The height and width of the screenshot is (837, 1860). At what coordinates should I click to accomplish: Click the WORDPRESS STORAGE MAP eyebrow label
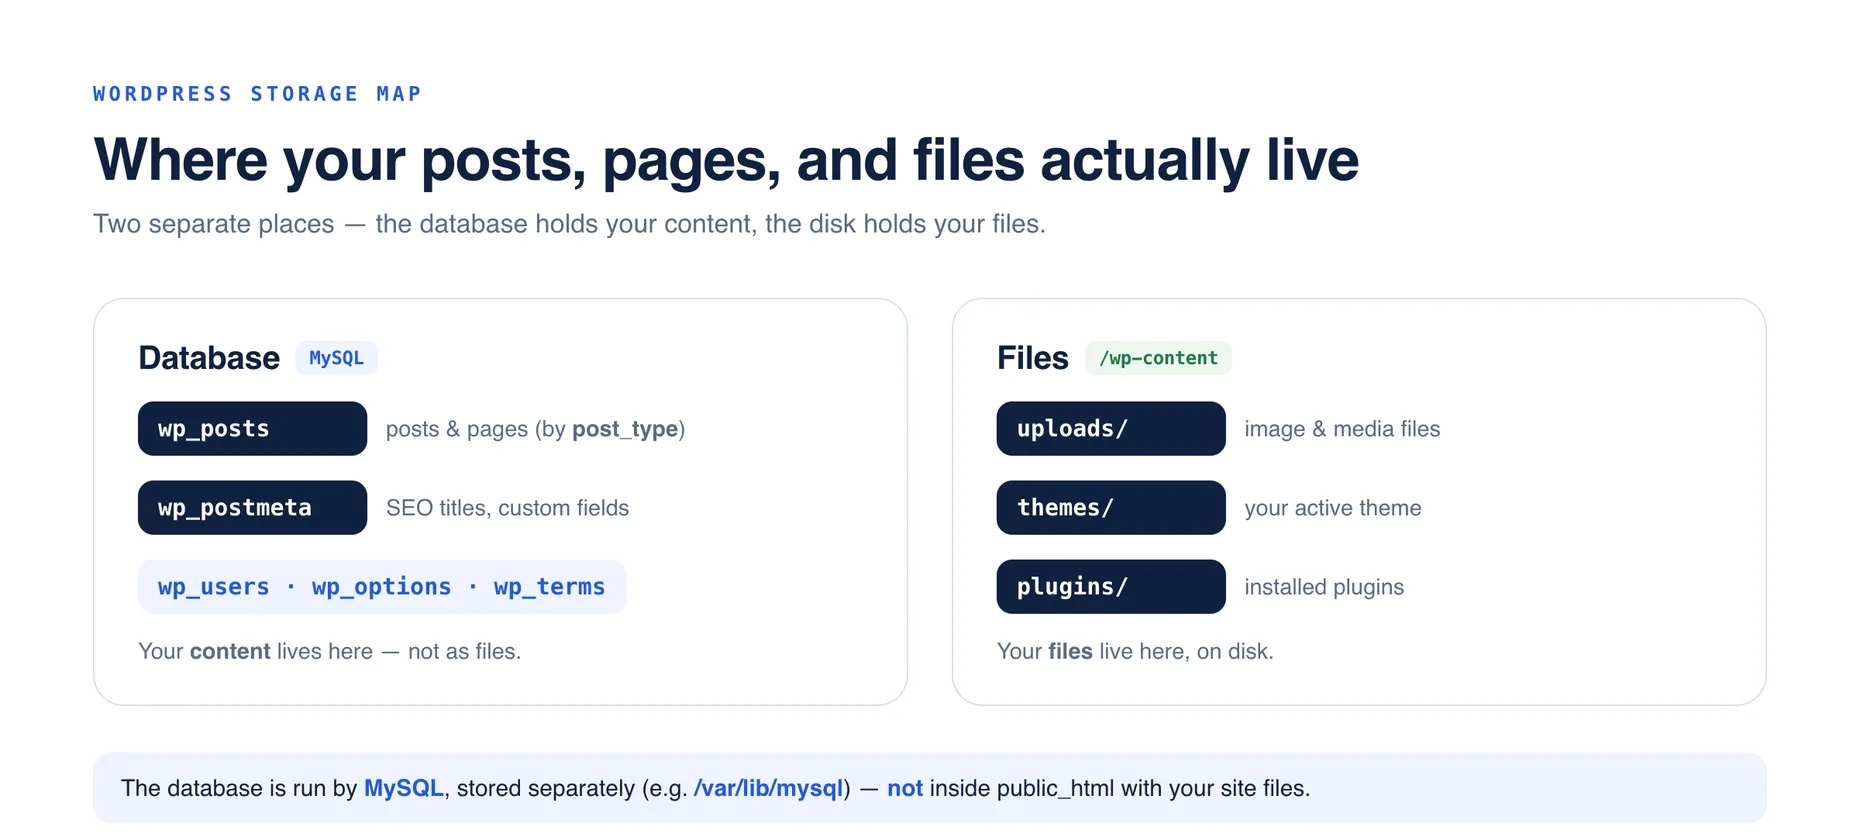(x=257, y=94)
